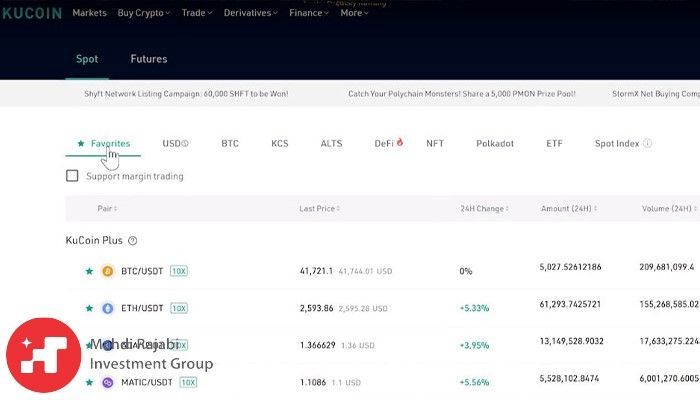Open the Buy Crypto dropdown menu

click(143, 13)
